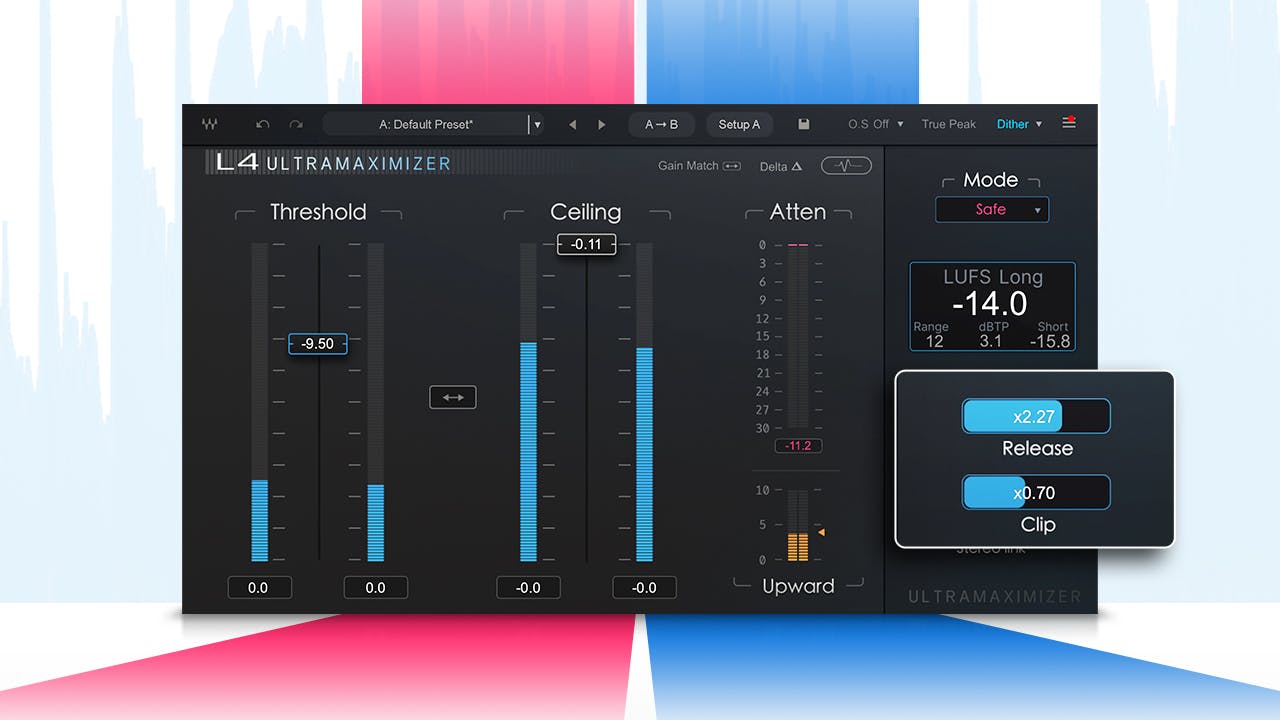Open the waveform monitor icon near Delta
The height and width of the screenshot is (720, 1280).
[845, 165]
